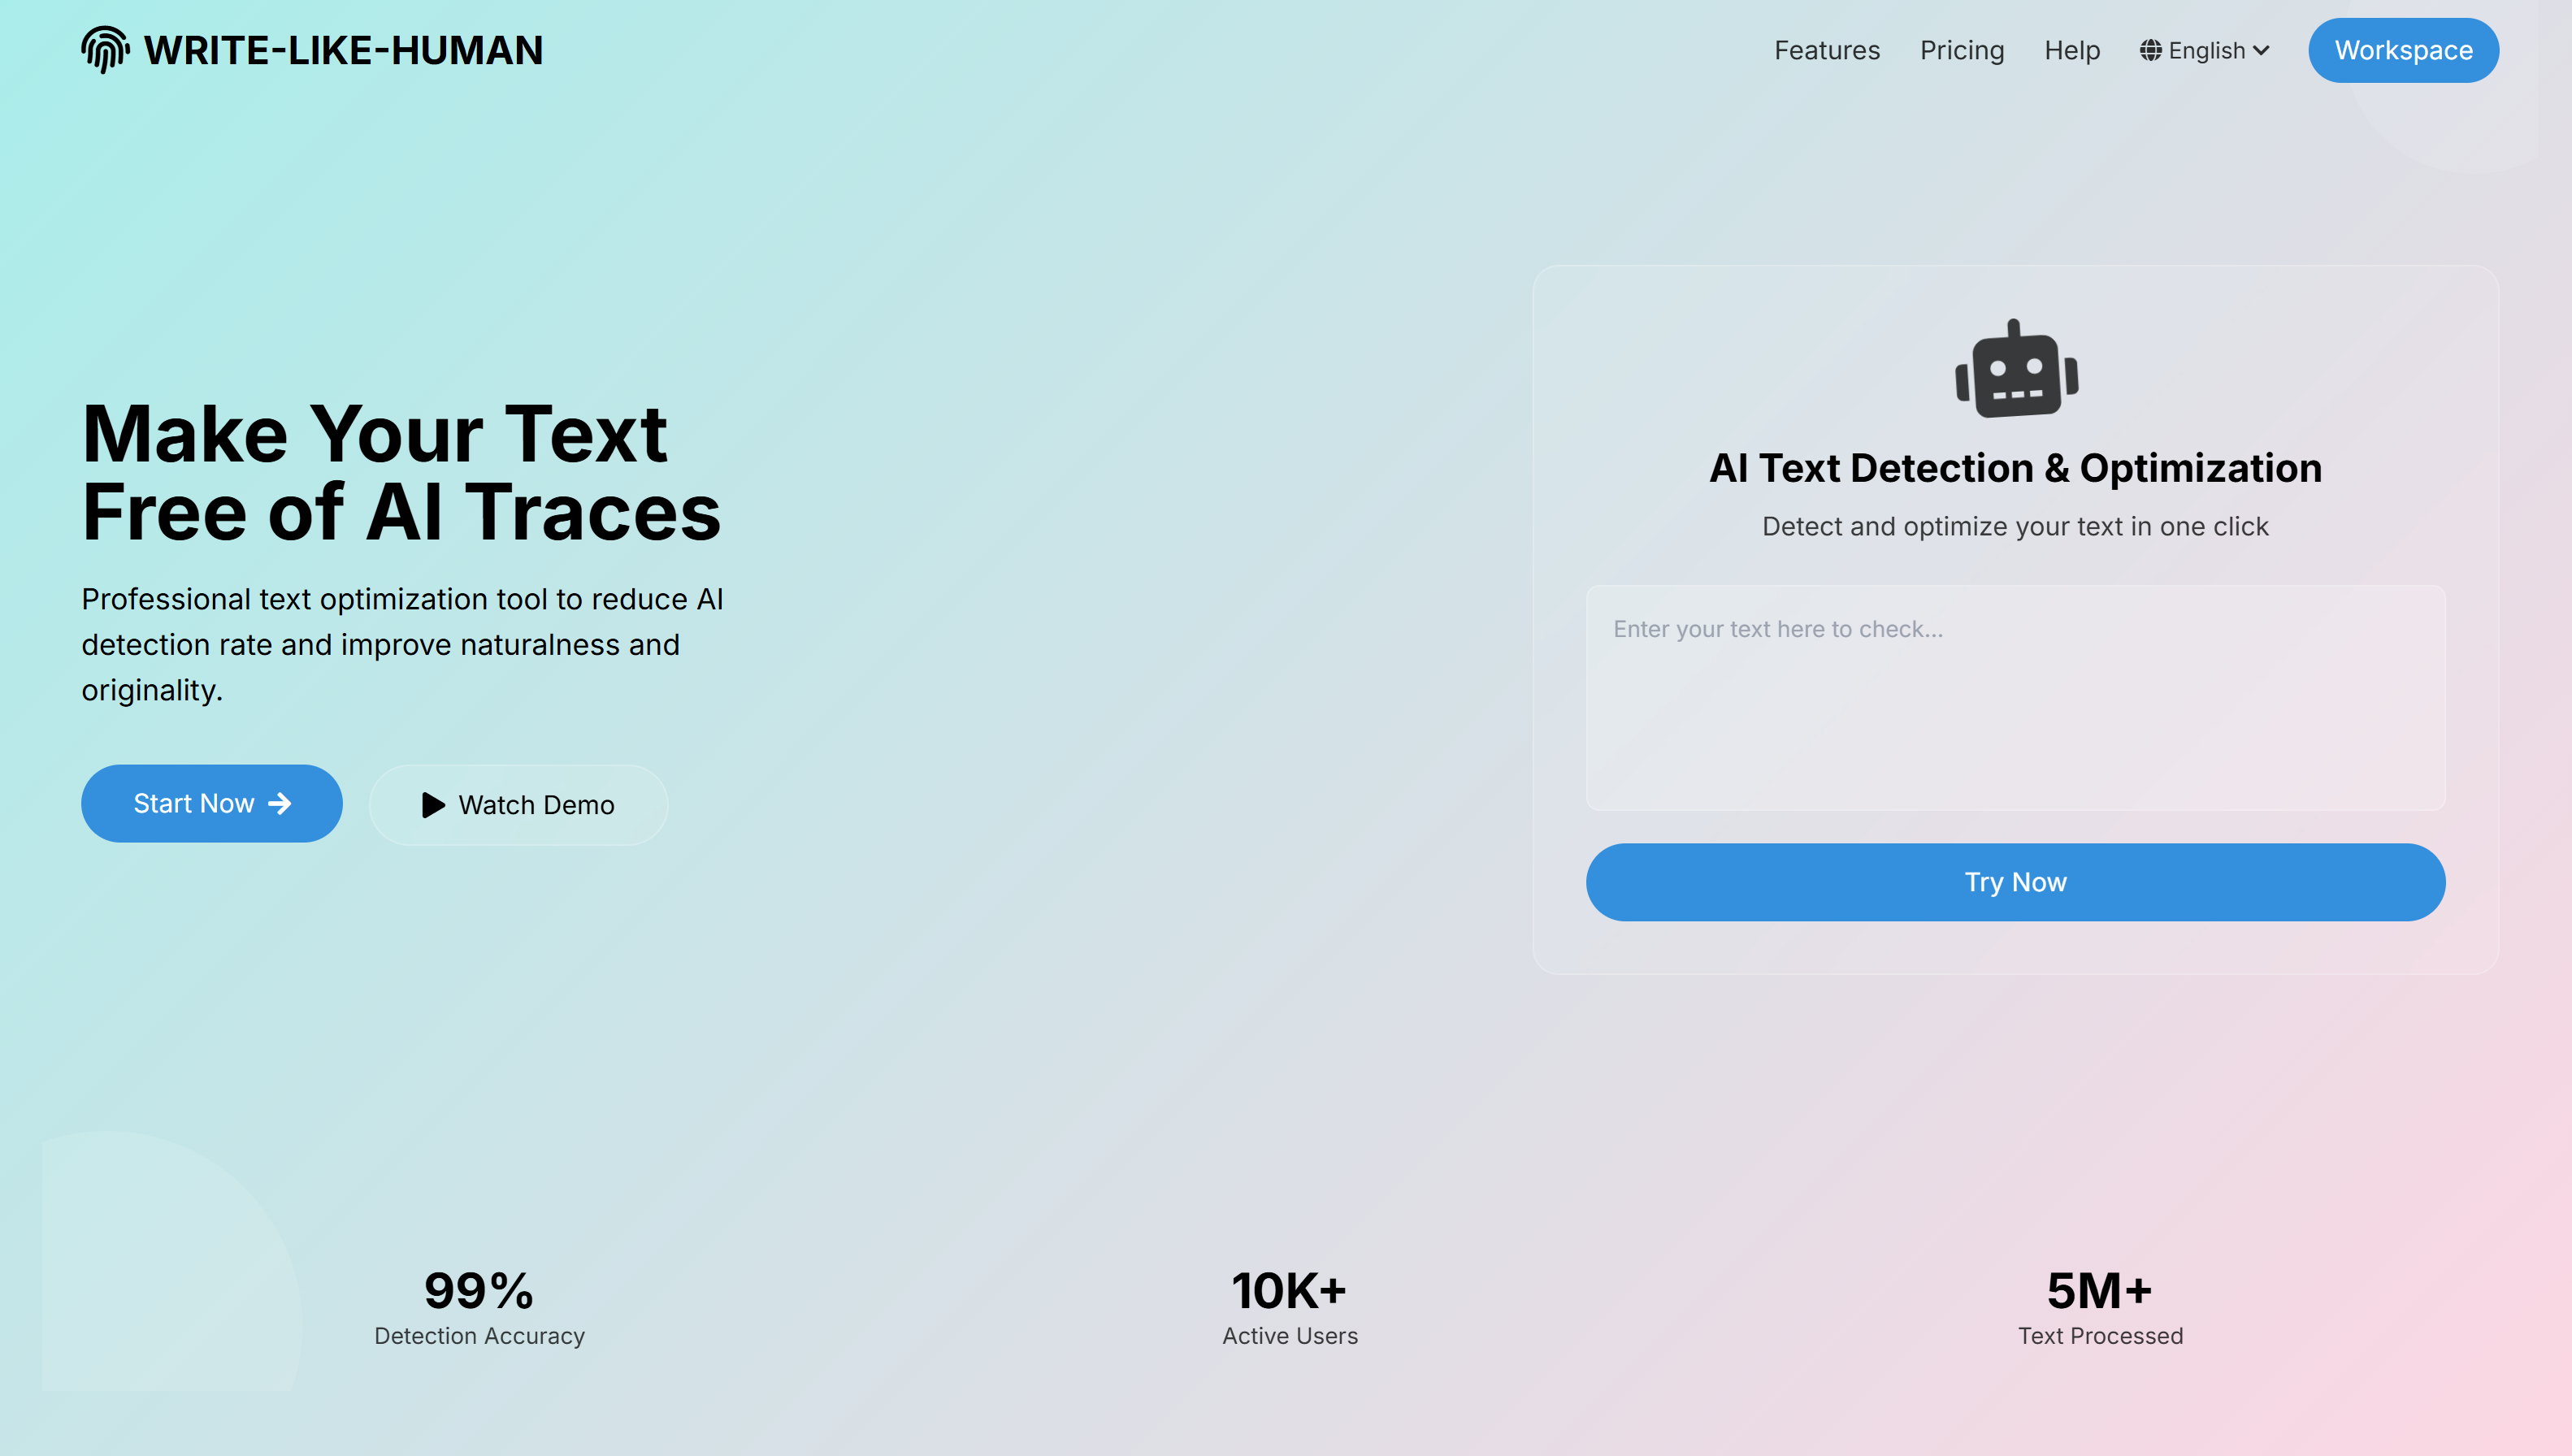The height and width of the screenshot is (1456, 2572).
Task: Go to the Pricing page
Action: tap(1961, 50)
